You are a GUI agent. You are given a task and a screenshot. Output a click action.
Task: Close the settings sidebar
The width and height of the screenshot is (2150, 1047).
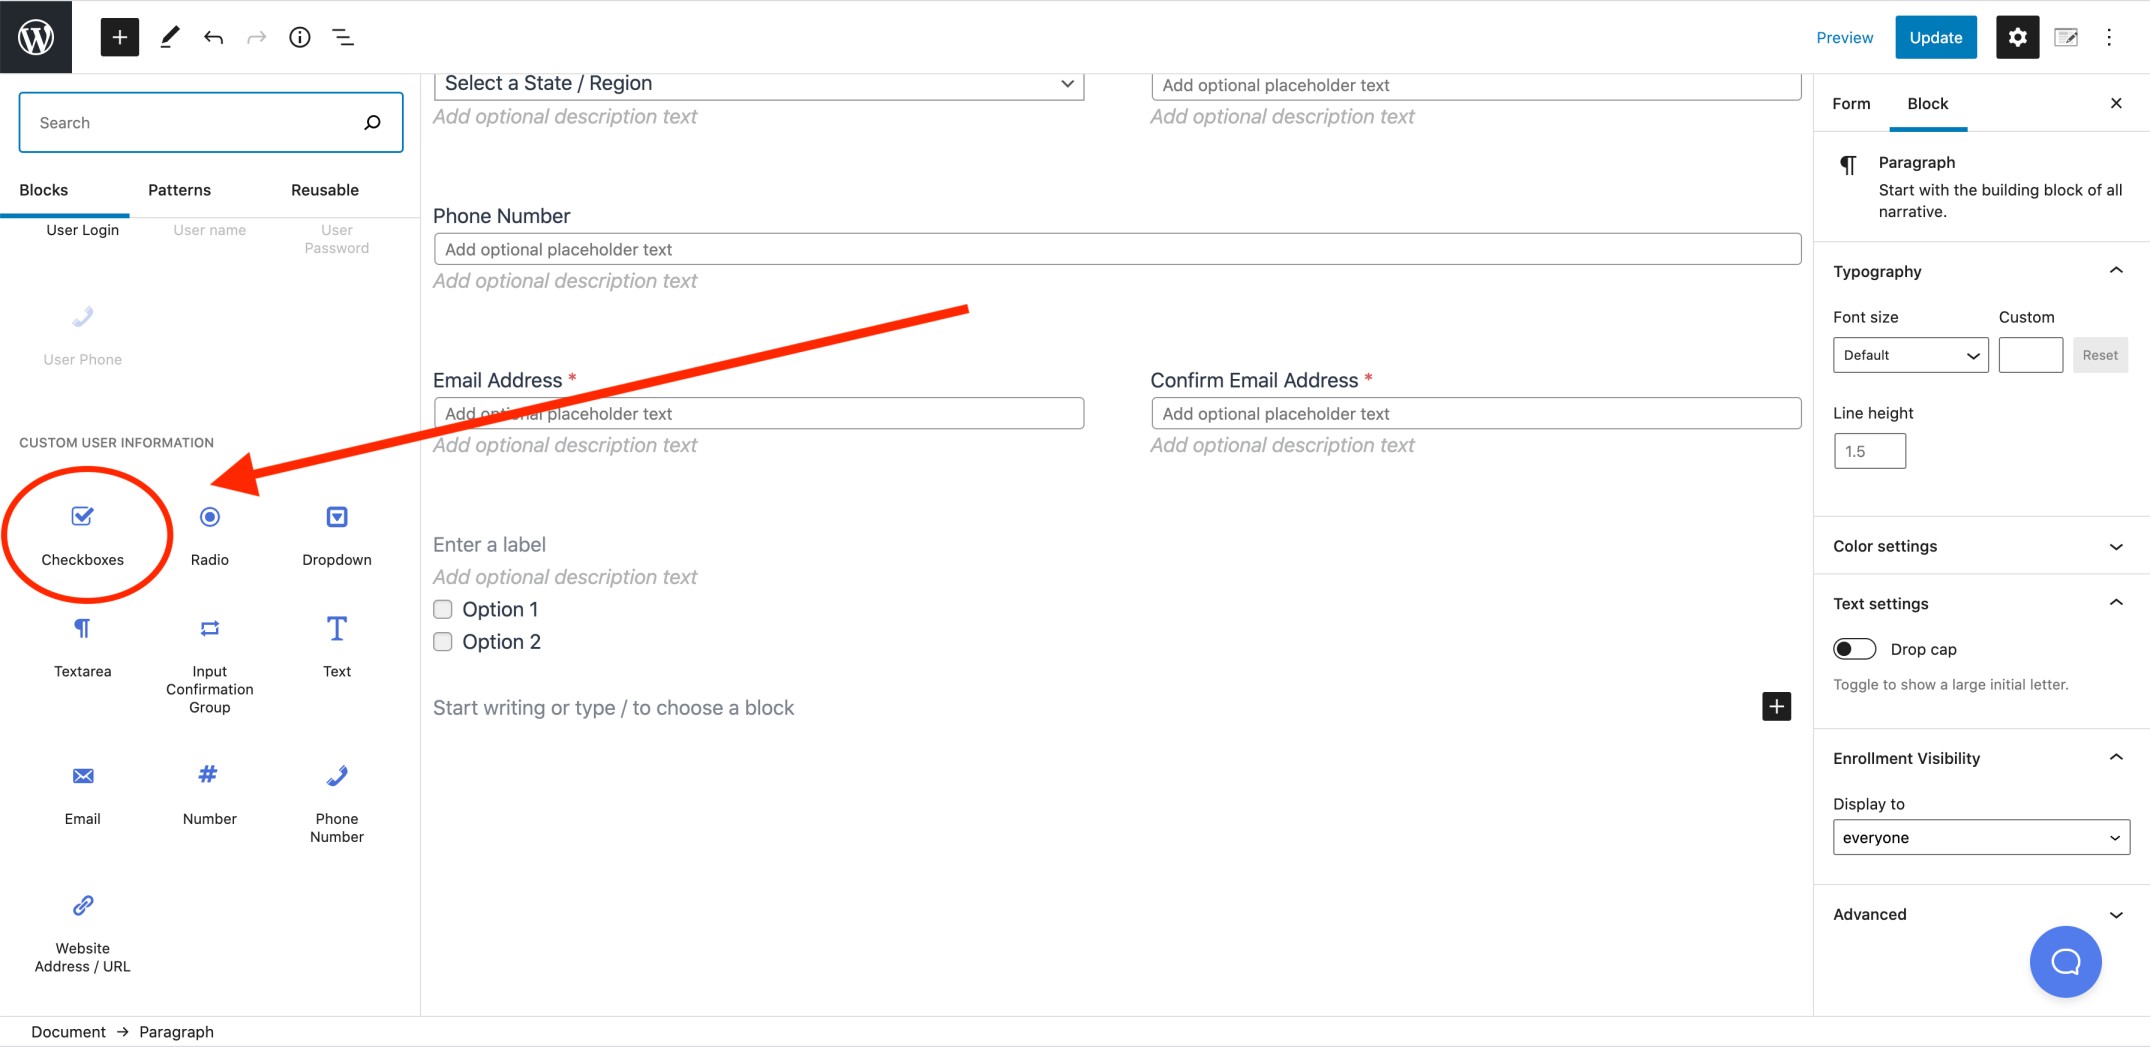click(2116, 103)
